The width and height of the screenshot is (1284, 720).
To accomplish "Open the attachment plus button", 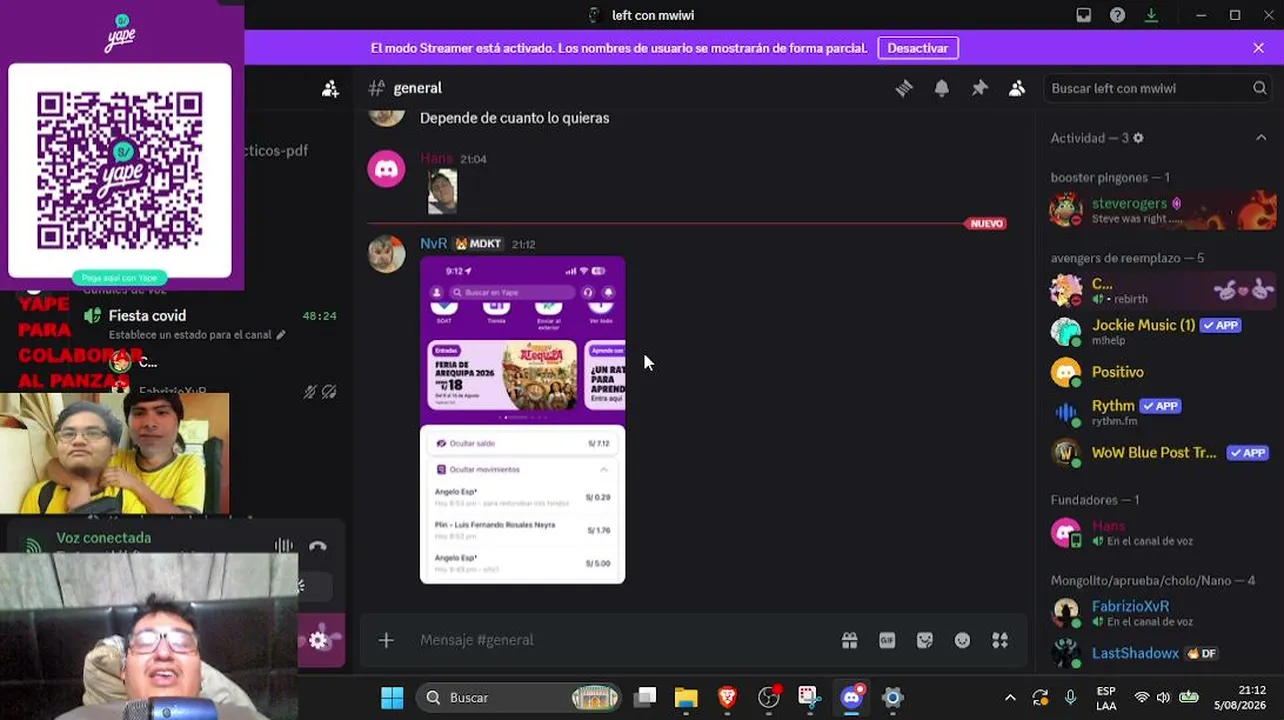I will point(386,640).
